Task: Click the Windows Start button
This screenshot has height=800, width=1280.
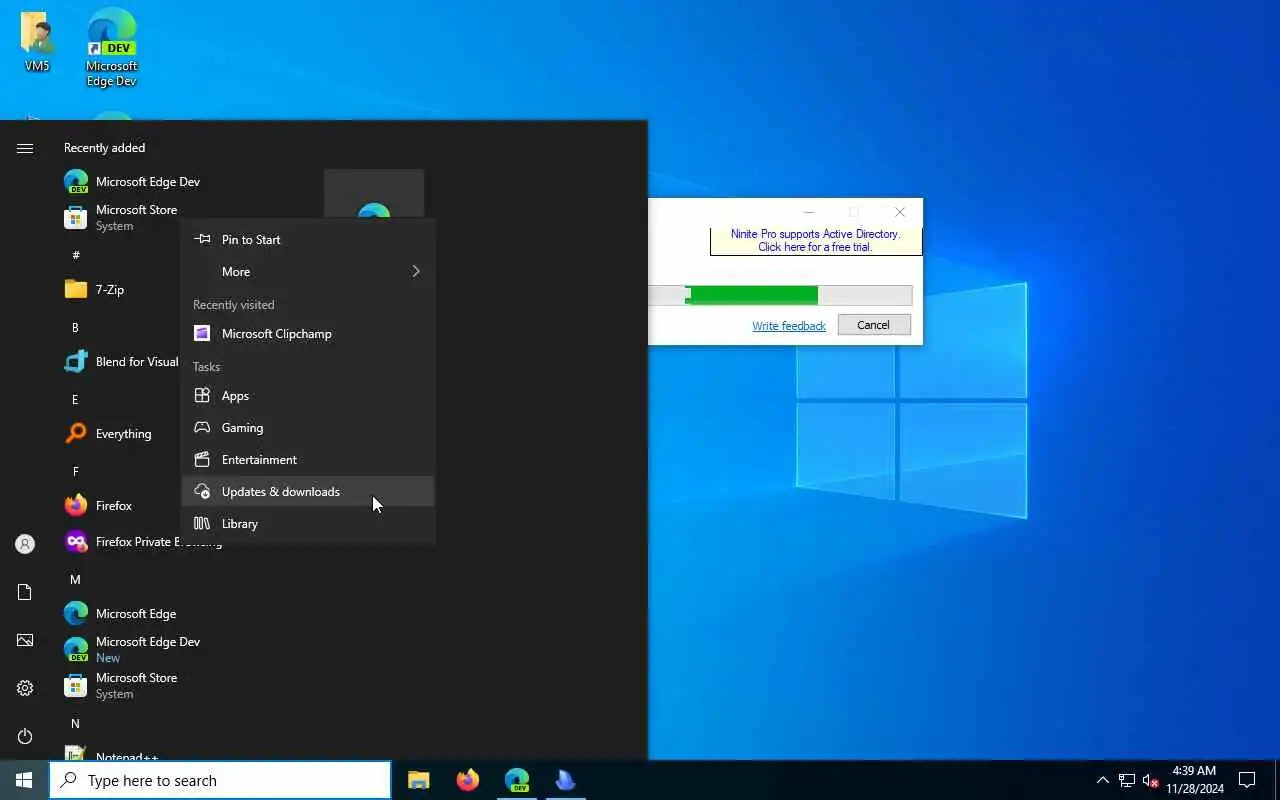Action: pos(24,780)
